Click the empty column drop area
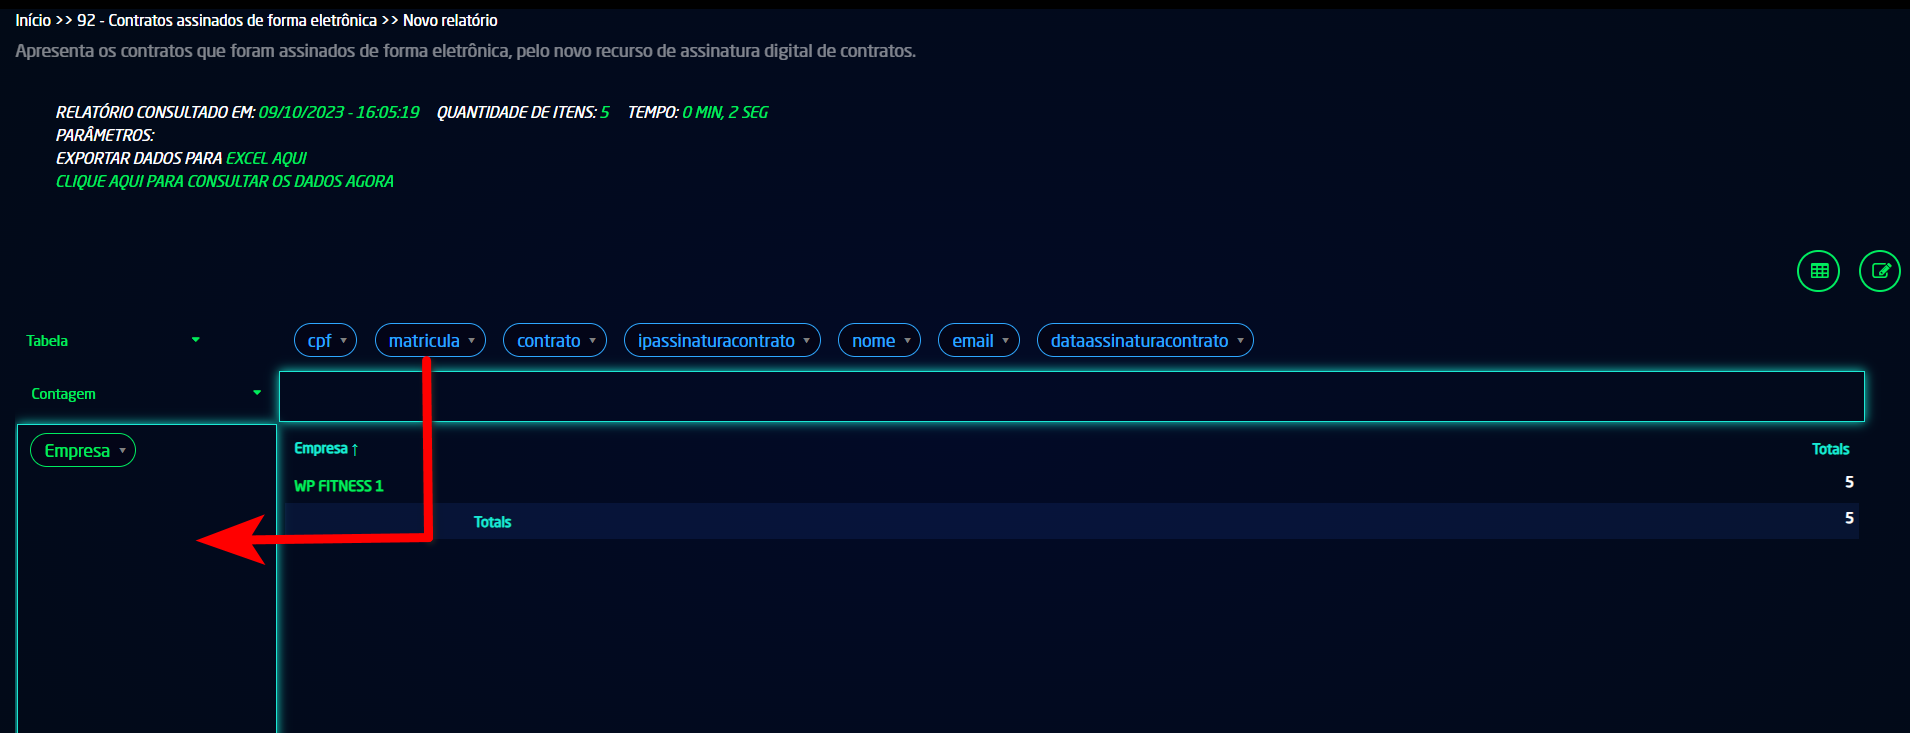This screenshot has width=1910, height=733. pos(1070,396)
